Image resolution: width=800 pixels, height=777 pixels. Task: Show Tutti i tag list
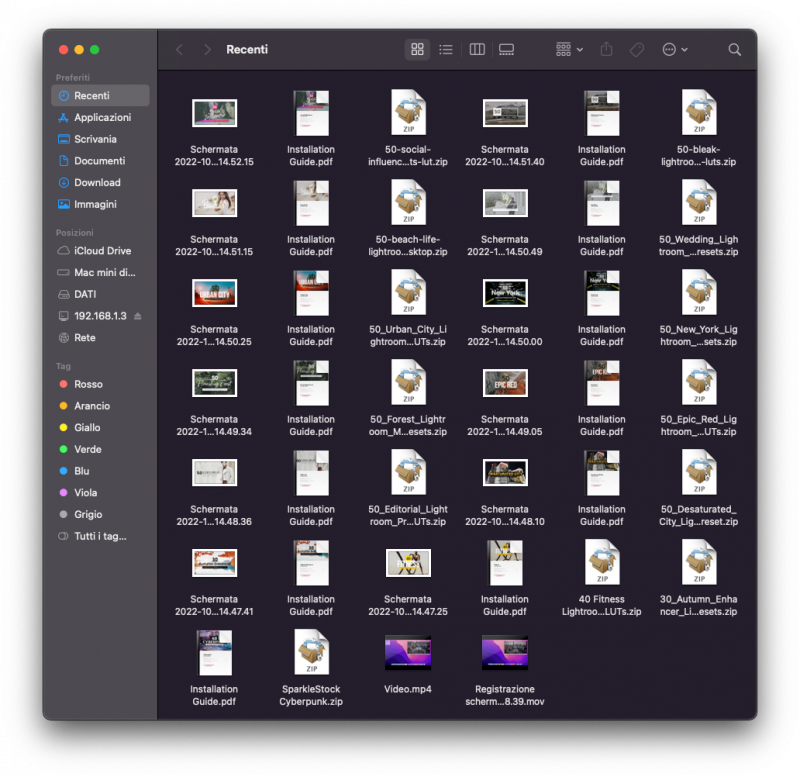click(x=101, y=536)
